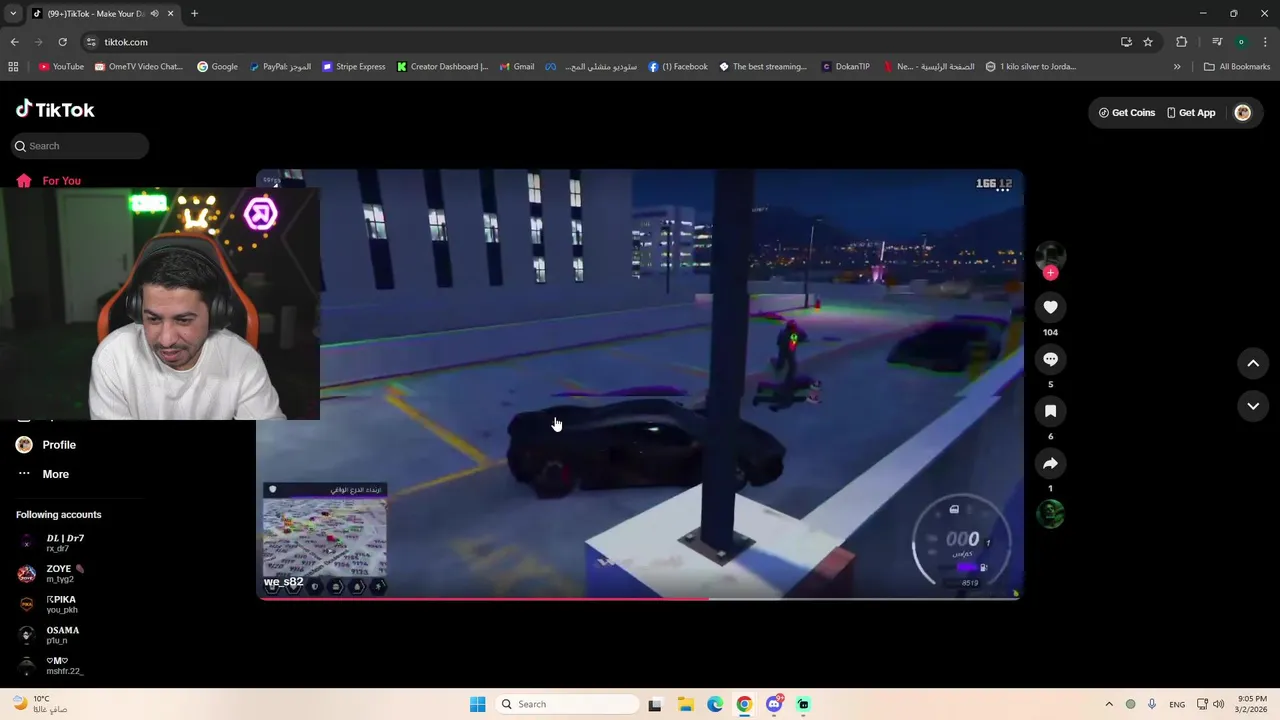Bookmark this page with the star icon
The width and height of the screenshot is (1280, 720).
coord(1148,42)
